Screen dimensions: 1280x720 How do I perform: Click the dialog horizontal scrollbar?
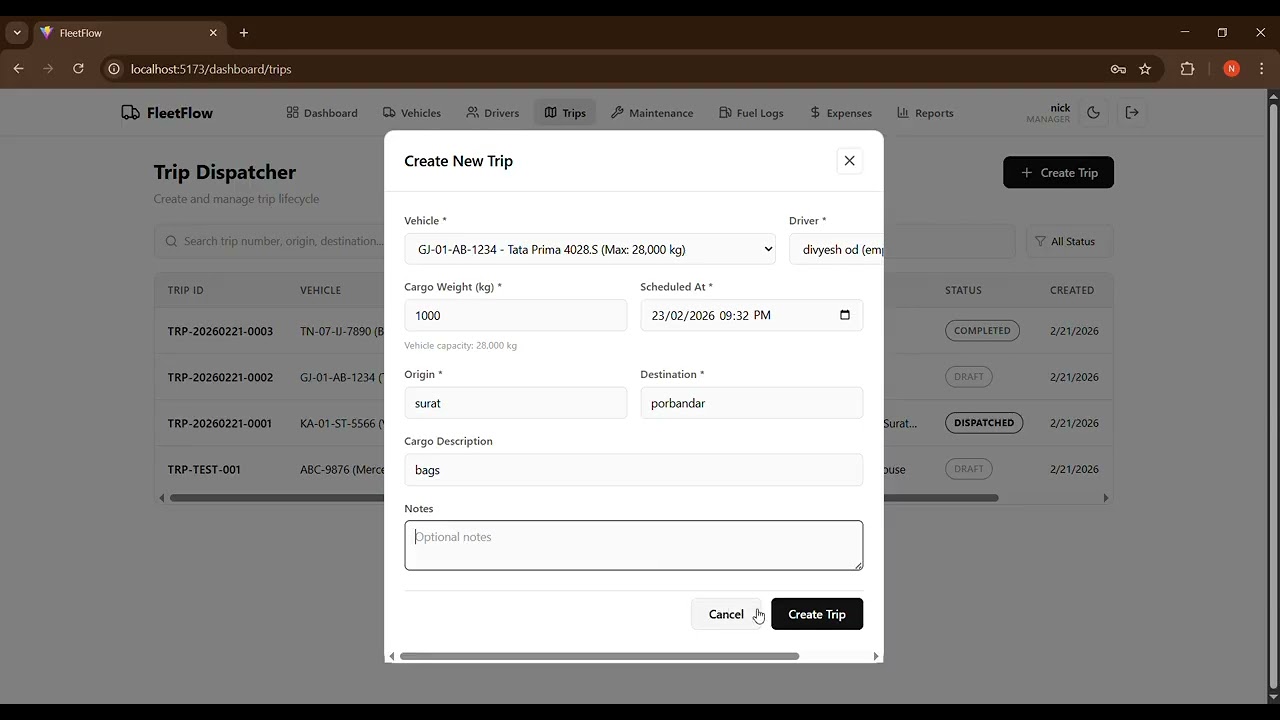[599, 656]
